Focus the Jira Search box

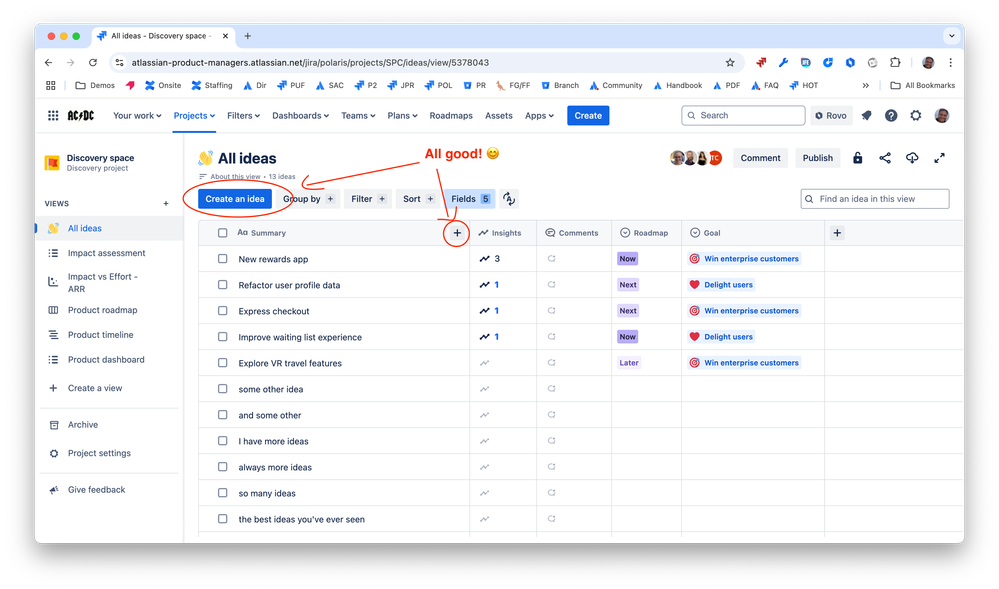pos(744,115)
